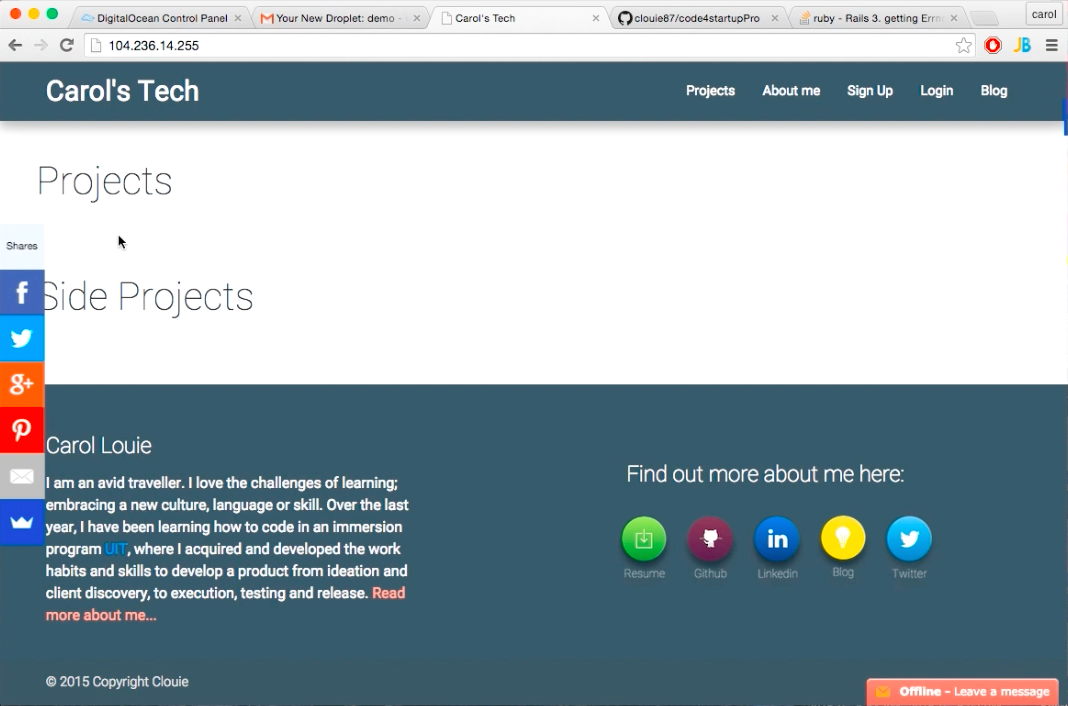This screenshot has height=706, width=1068.
Task: Reload the page
Action: 67,46
